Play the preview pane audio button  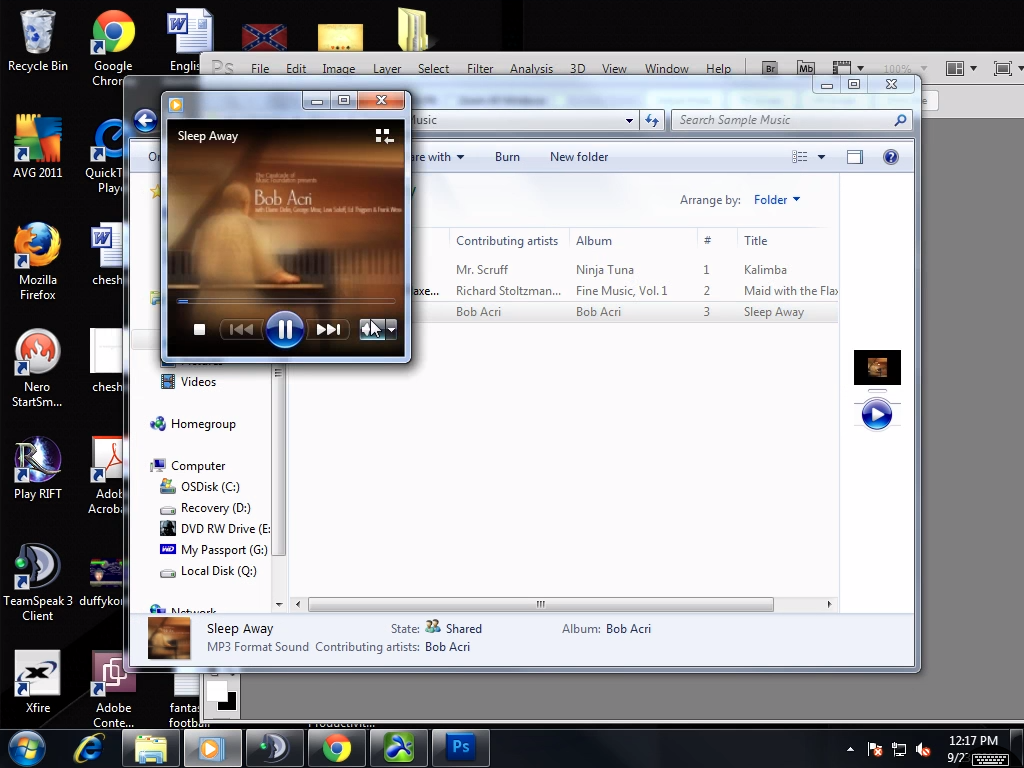point(876,415)
